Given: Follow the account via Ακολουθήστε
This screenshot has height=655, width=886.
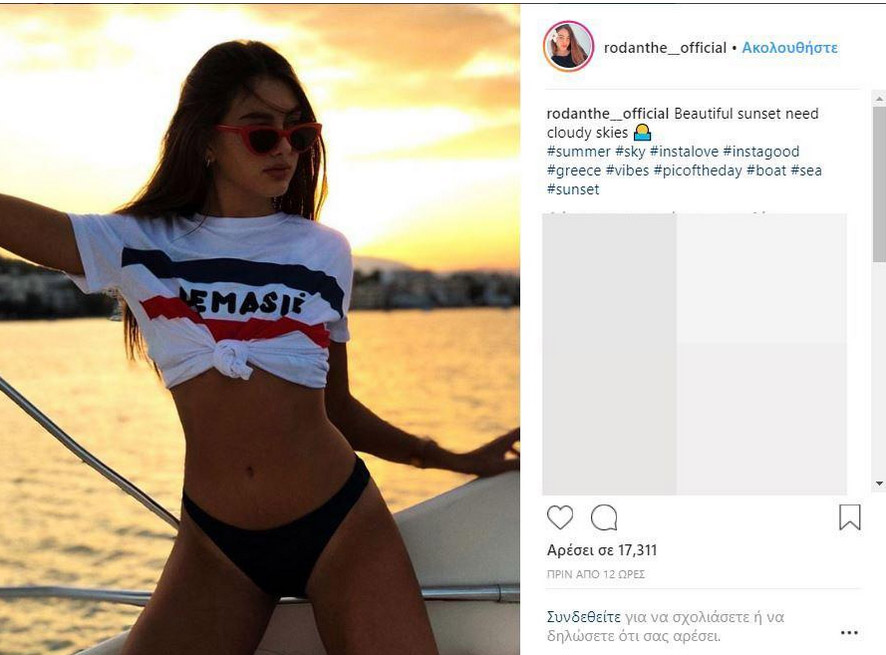Looking at the screenshot, I should (x=789, y=48).
